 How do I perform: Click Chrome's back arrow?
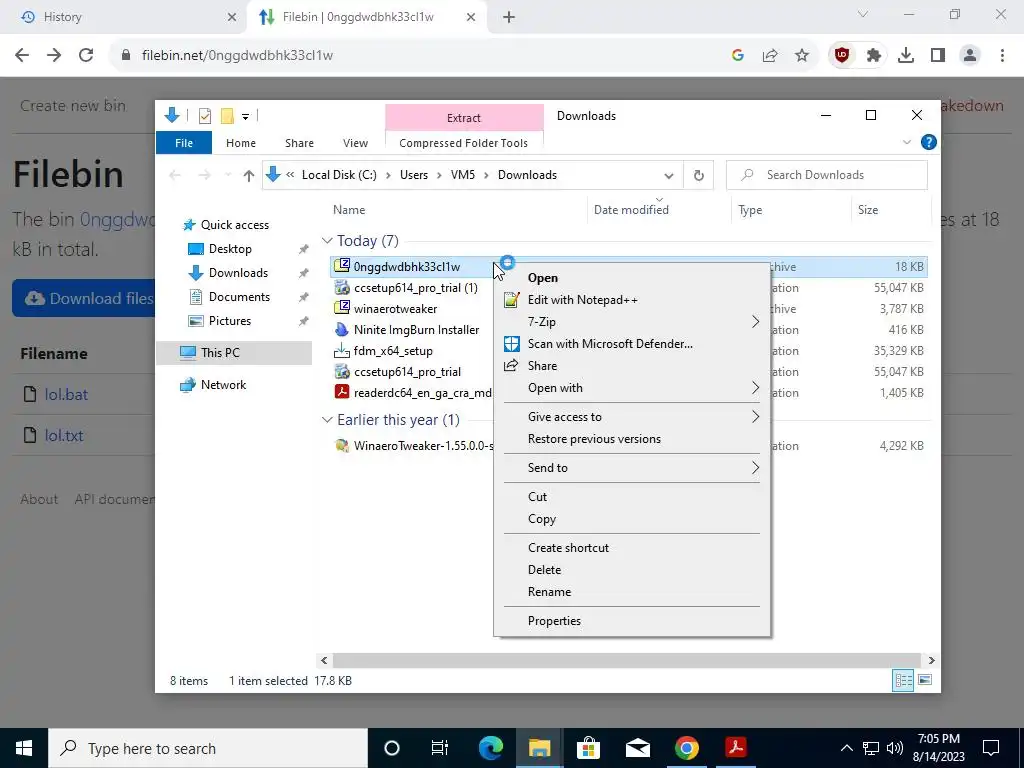click(22, 56)
